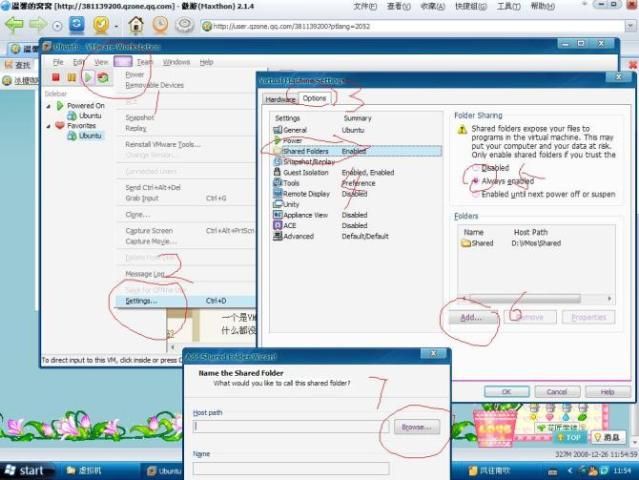
Task: Click the Host path input field
Action: coord(291,427)
